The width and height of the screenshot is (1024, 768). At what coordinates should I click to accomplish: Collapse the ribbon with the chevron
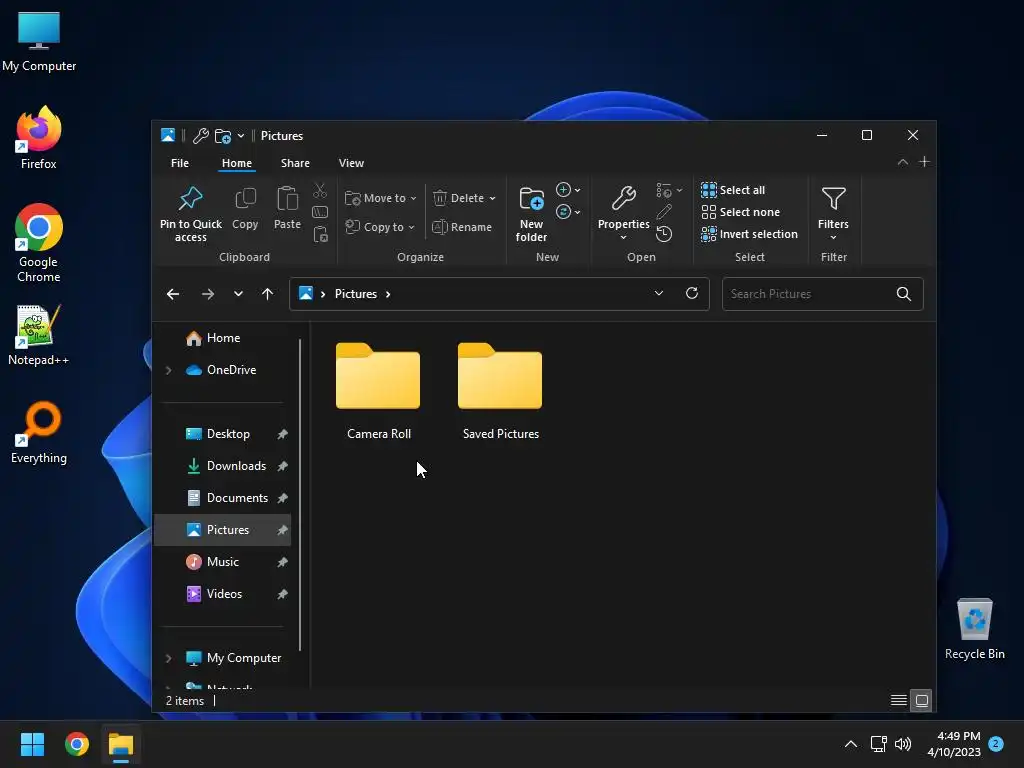903,162
